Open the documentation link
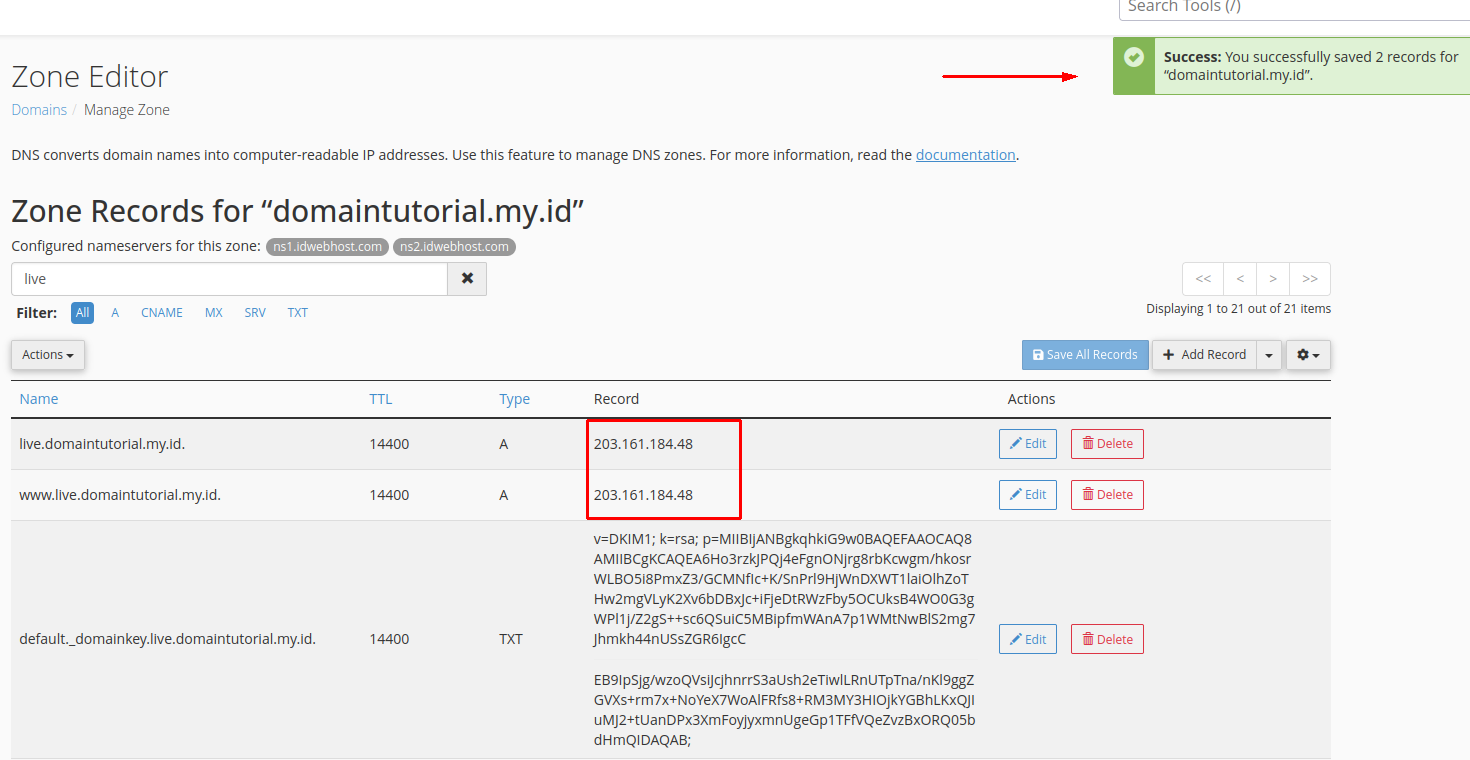Screen dimensions: 1470x760 point(965,154)
